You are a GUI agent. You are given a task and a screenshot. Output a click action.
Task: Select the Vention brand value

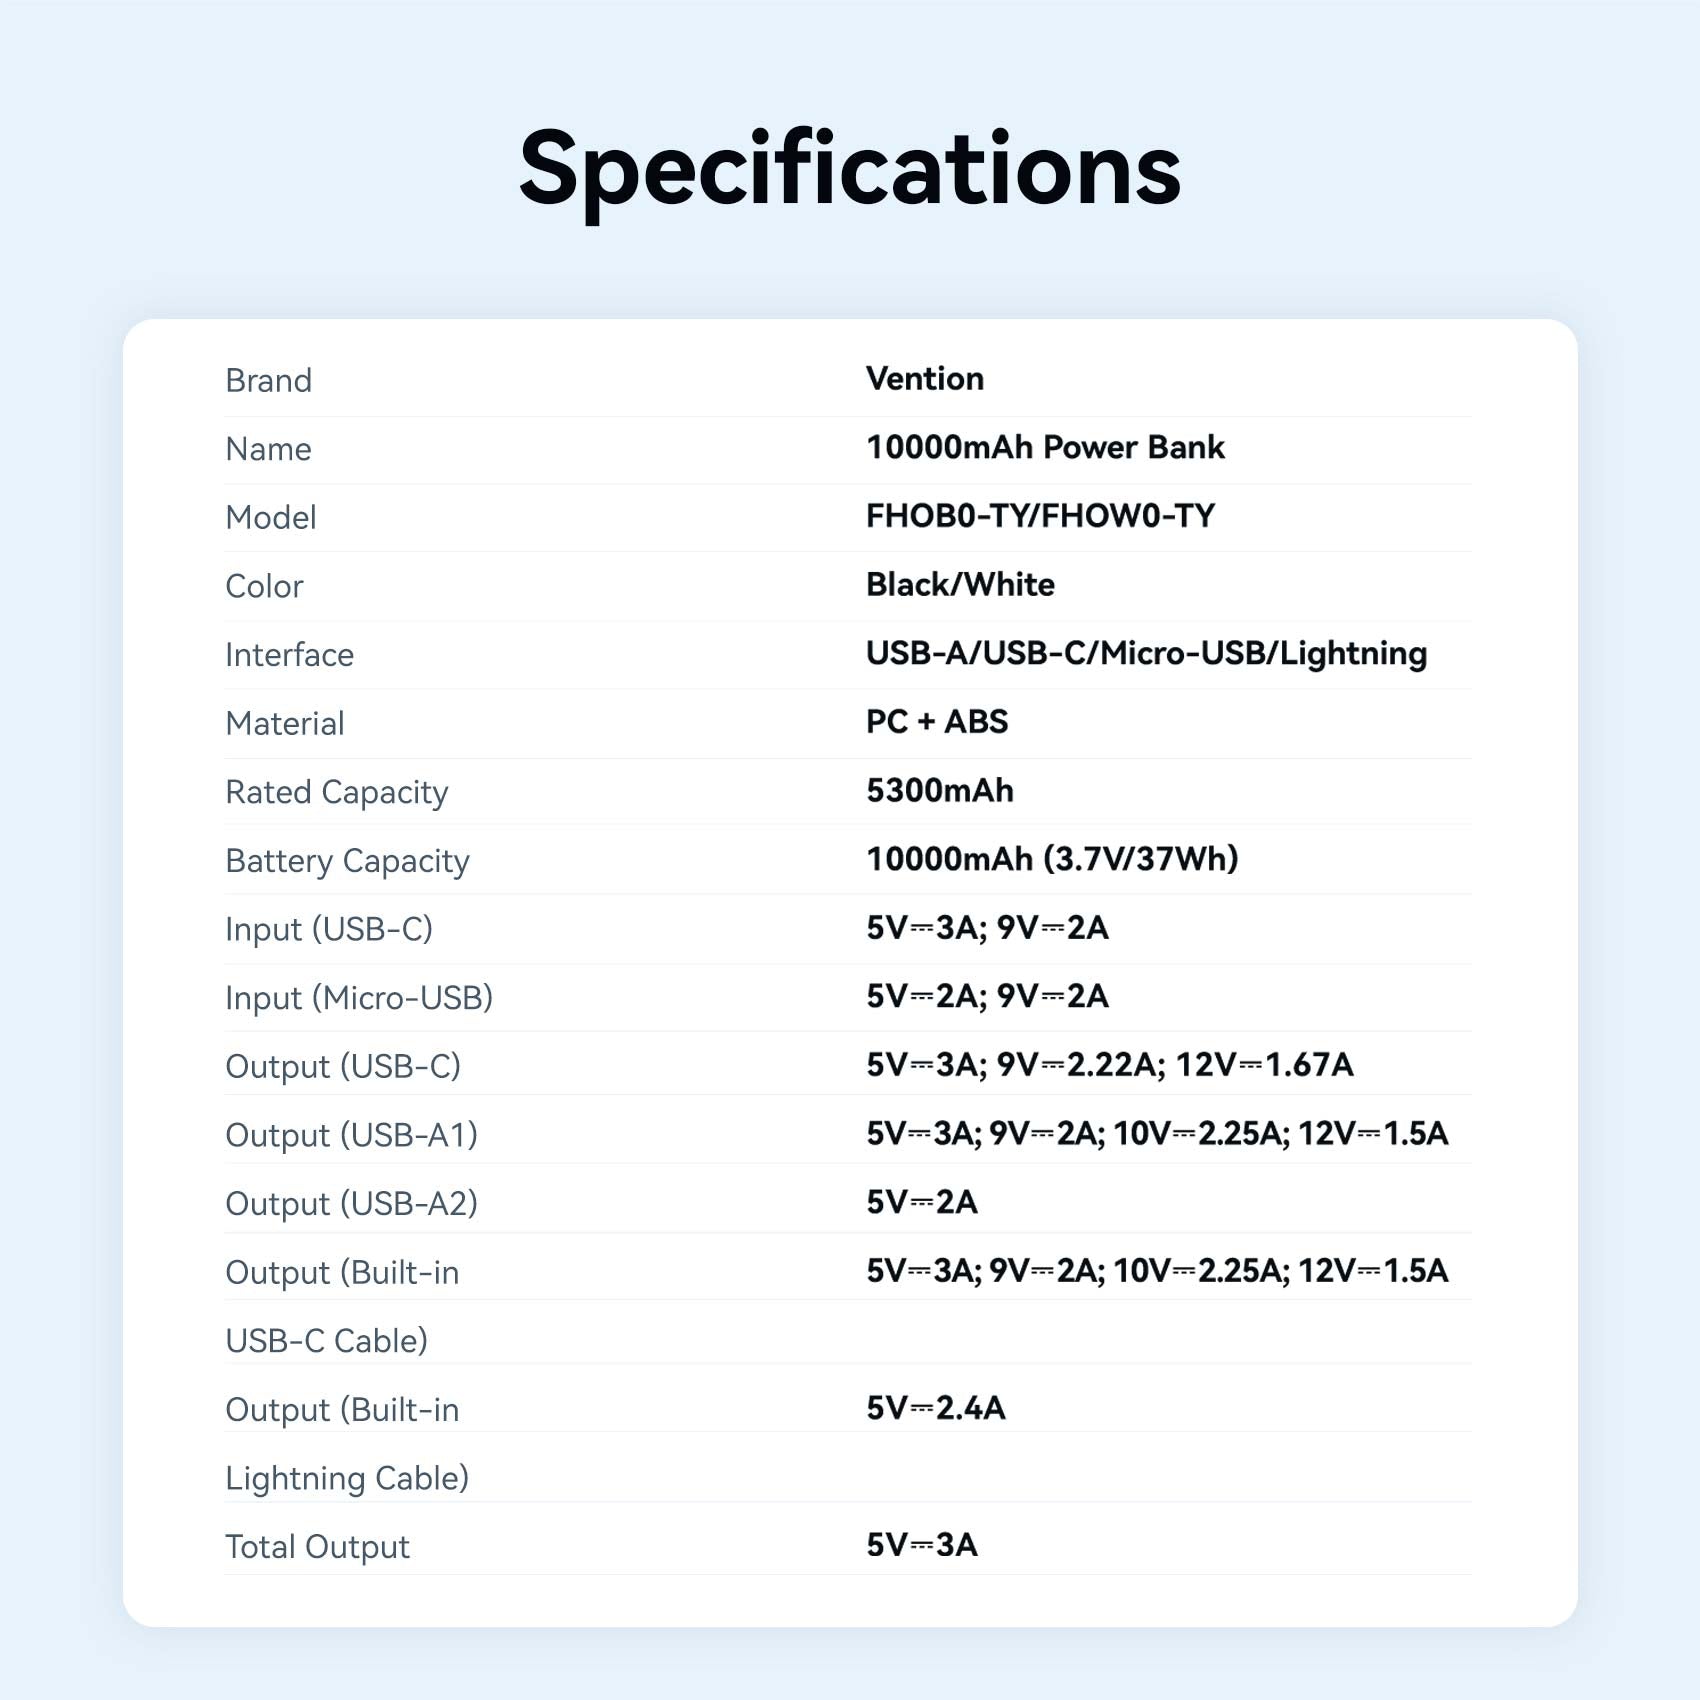pos(924,379)
